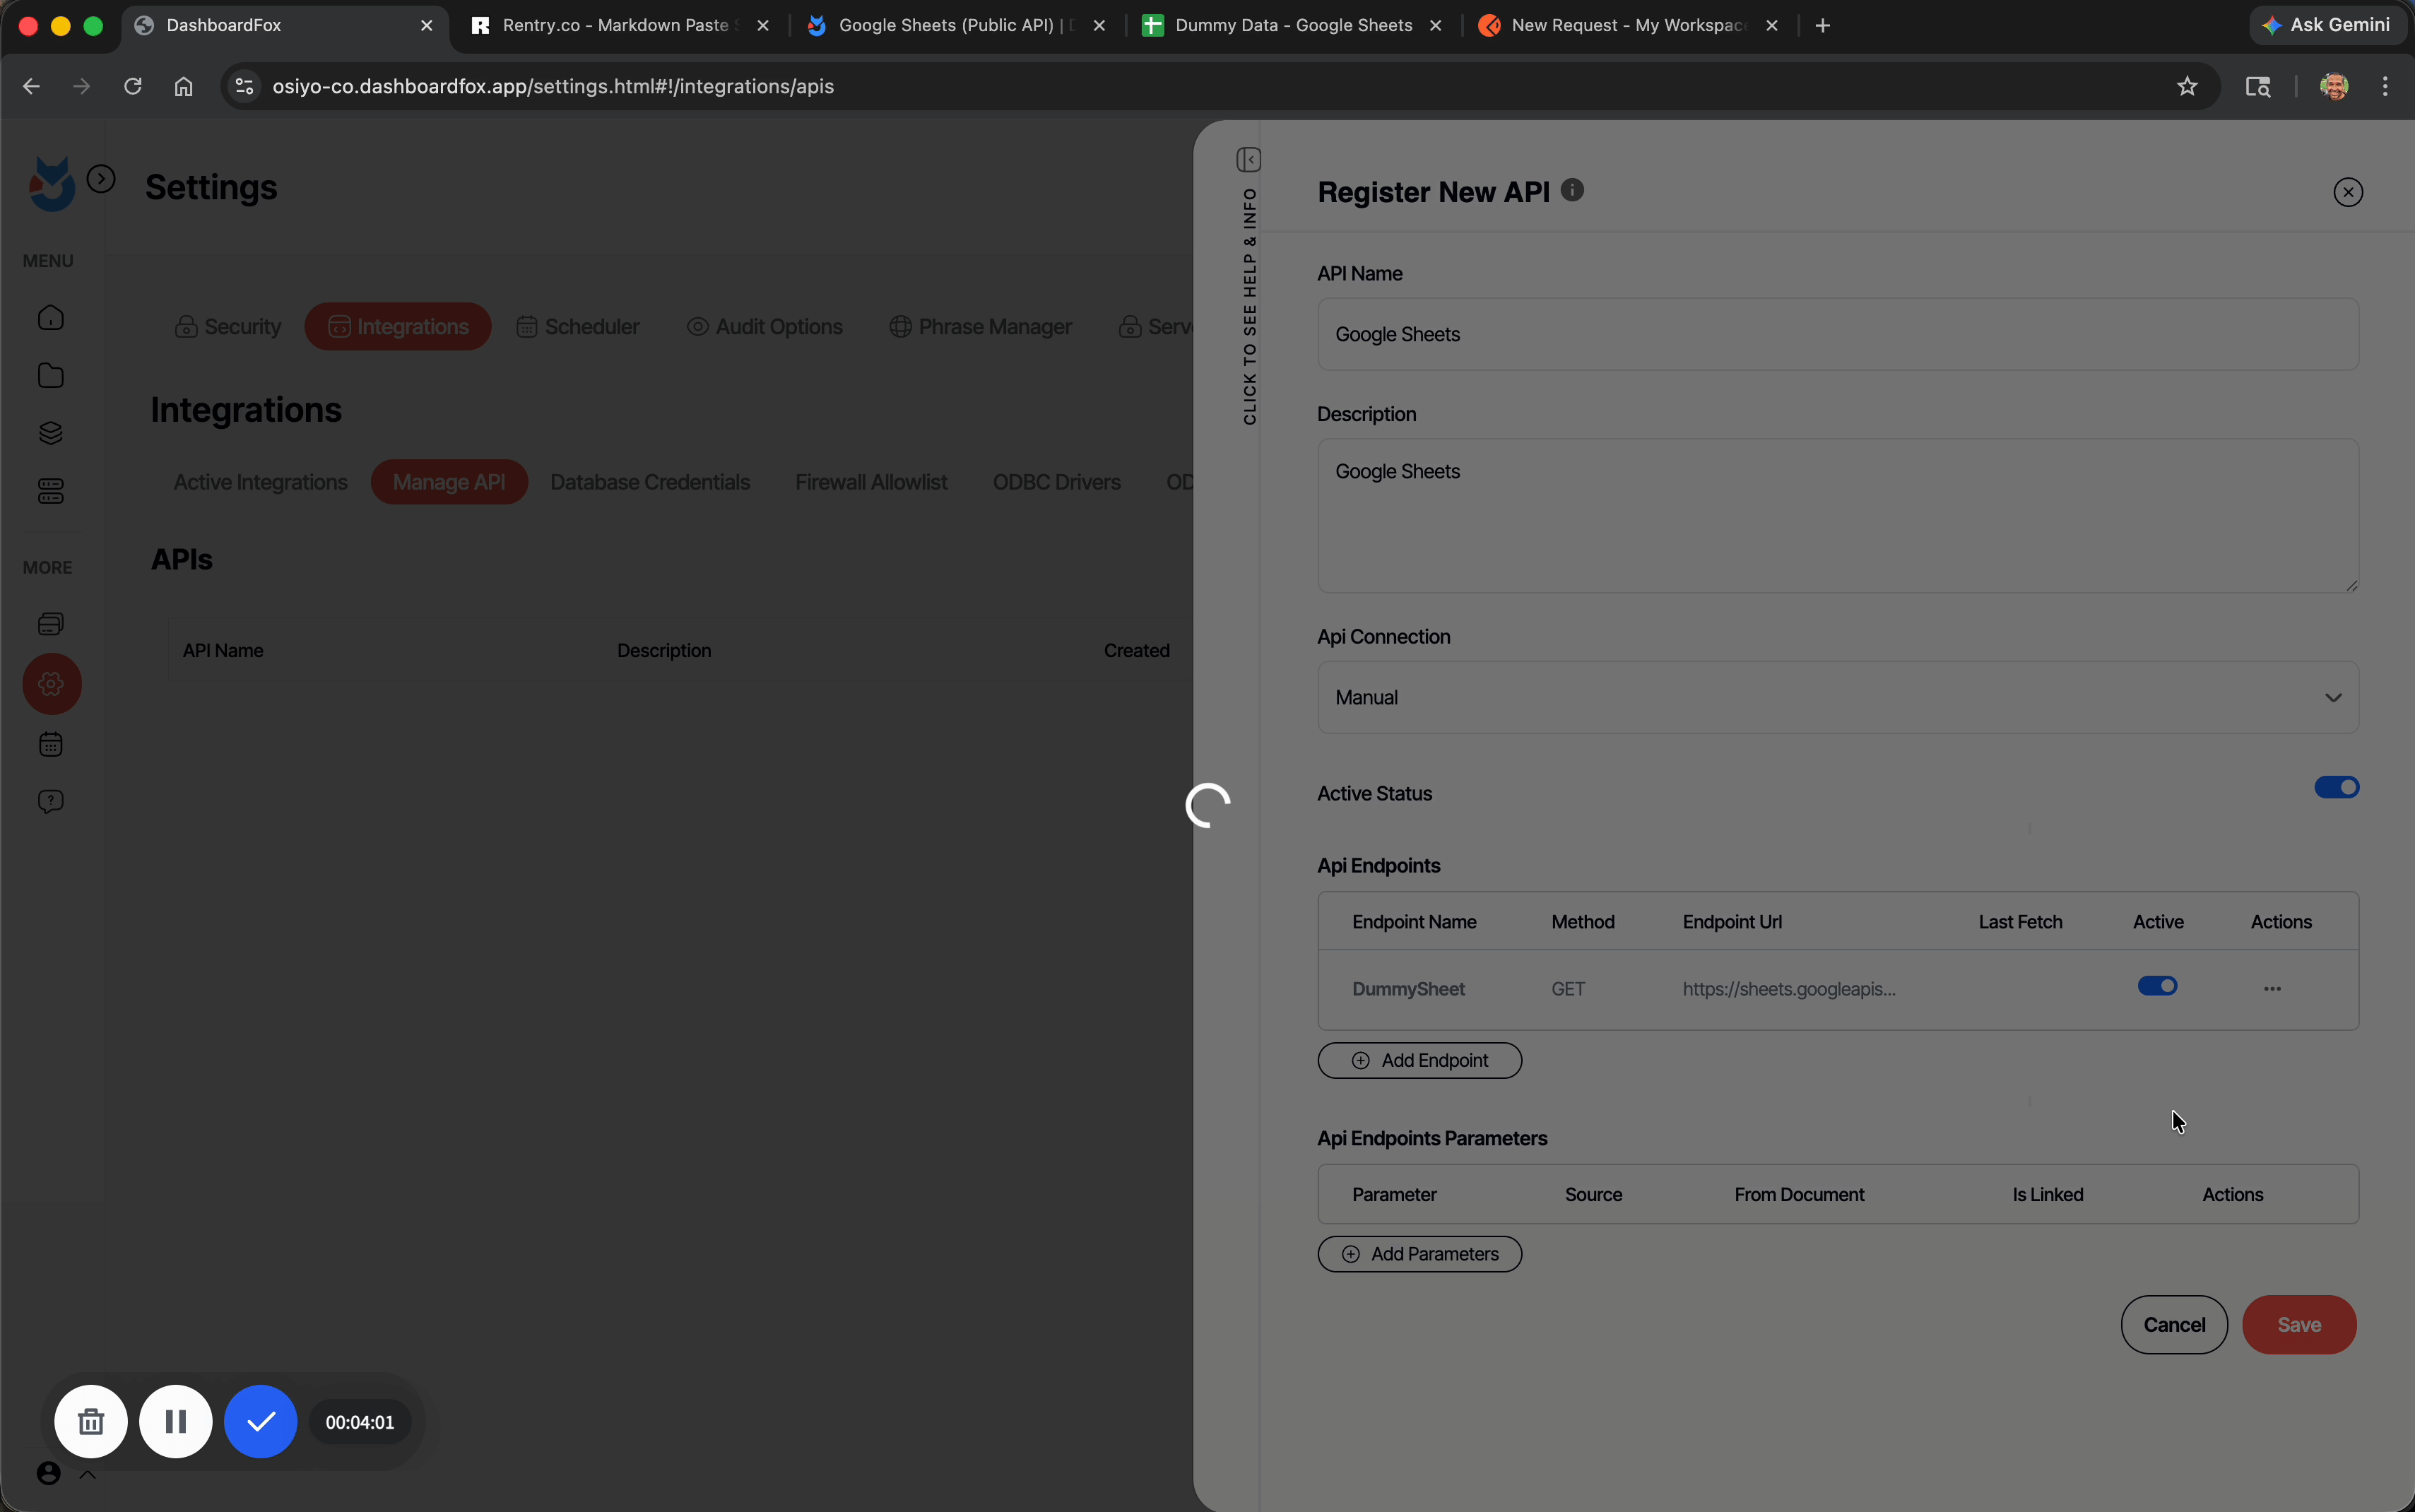The width and height of the screenshot is (2415, 1512).
Task: Go back in browser history
Action: tap(31, 87)
